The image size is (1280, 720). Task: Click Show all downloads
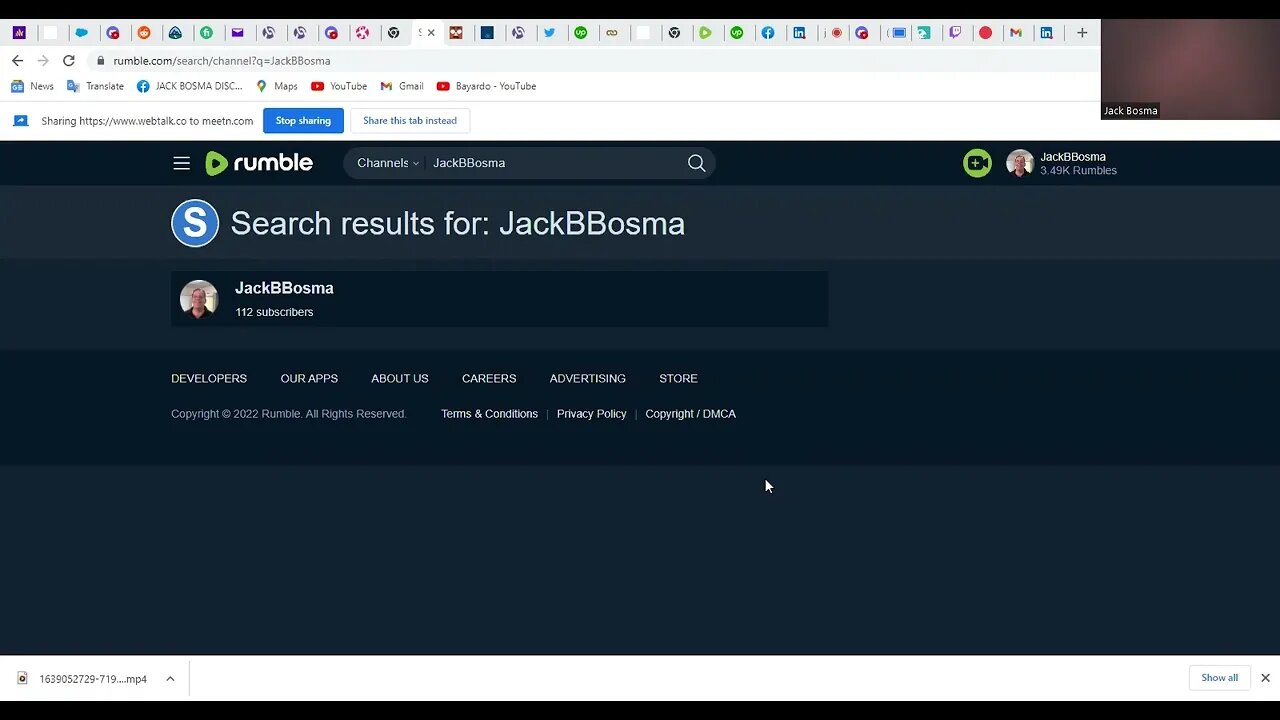[1219, 678]
